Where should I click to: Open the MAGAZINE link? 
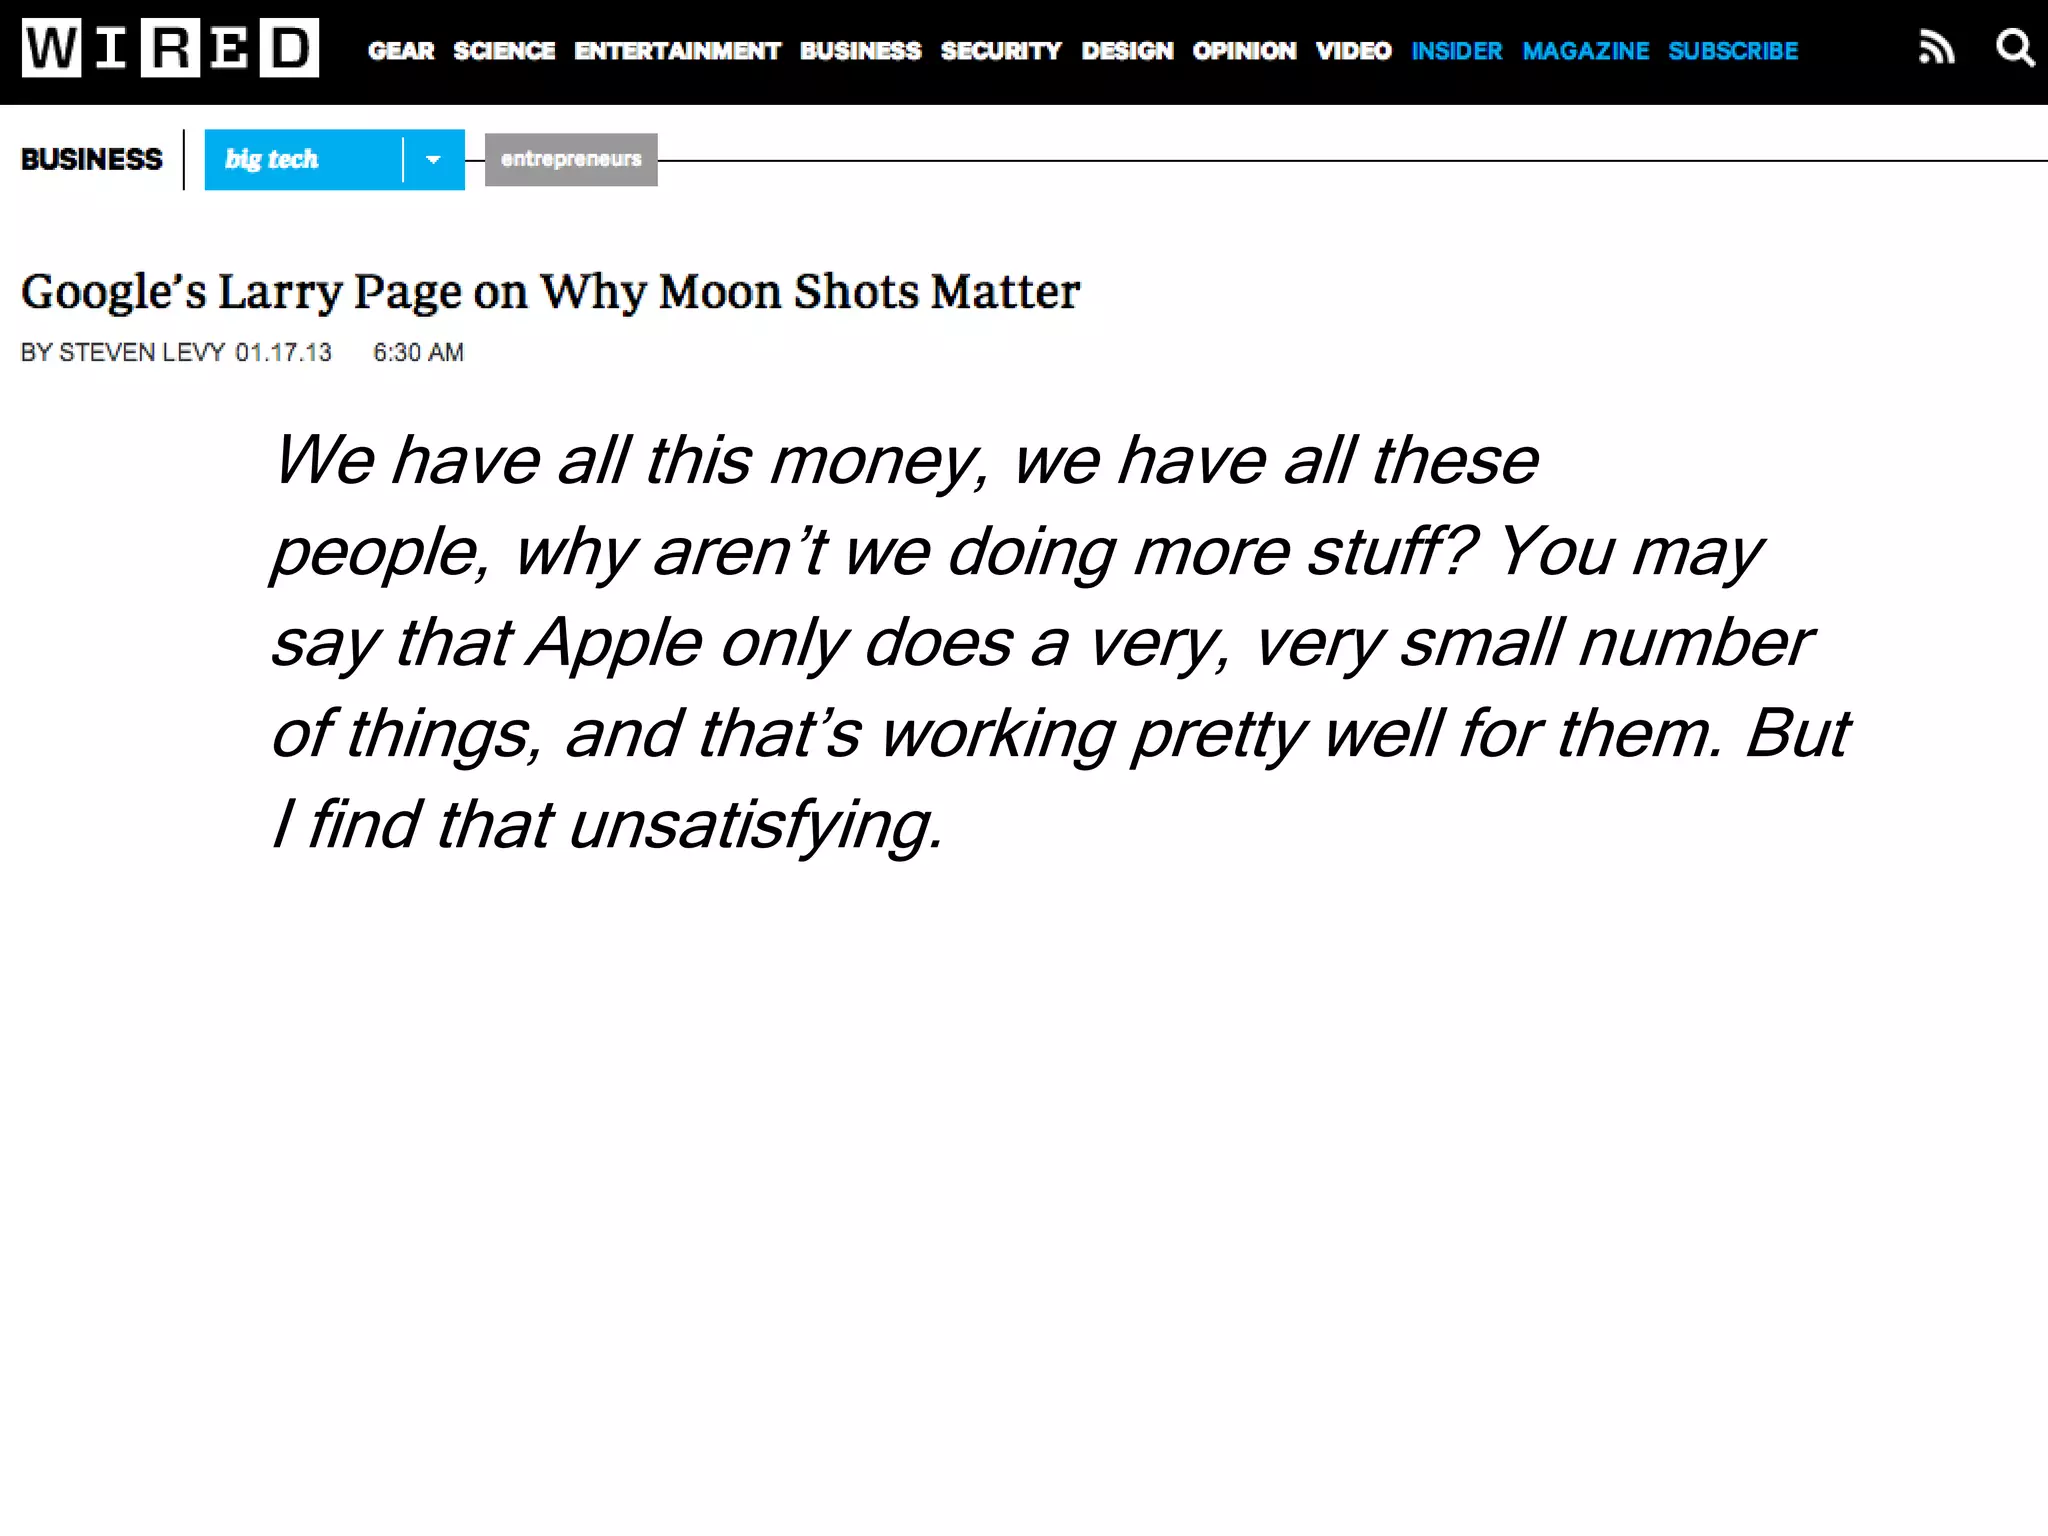1585,51
